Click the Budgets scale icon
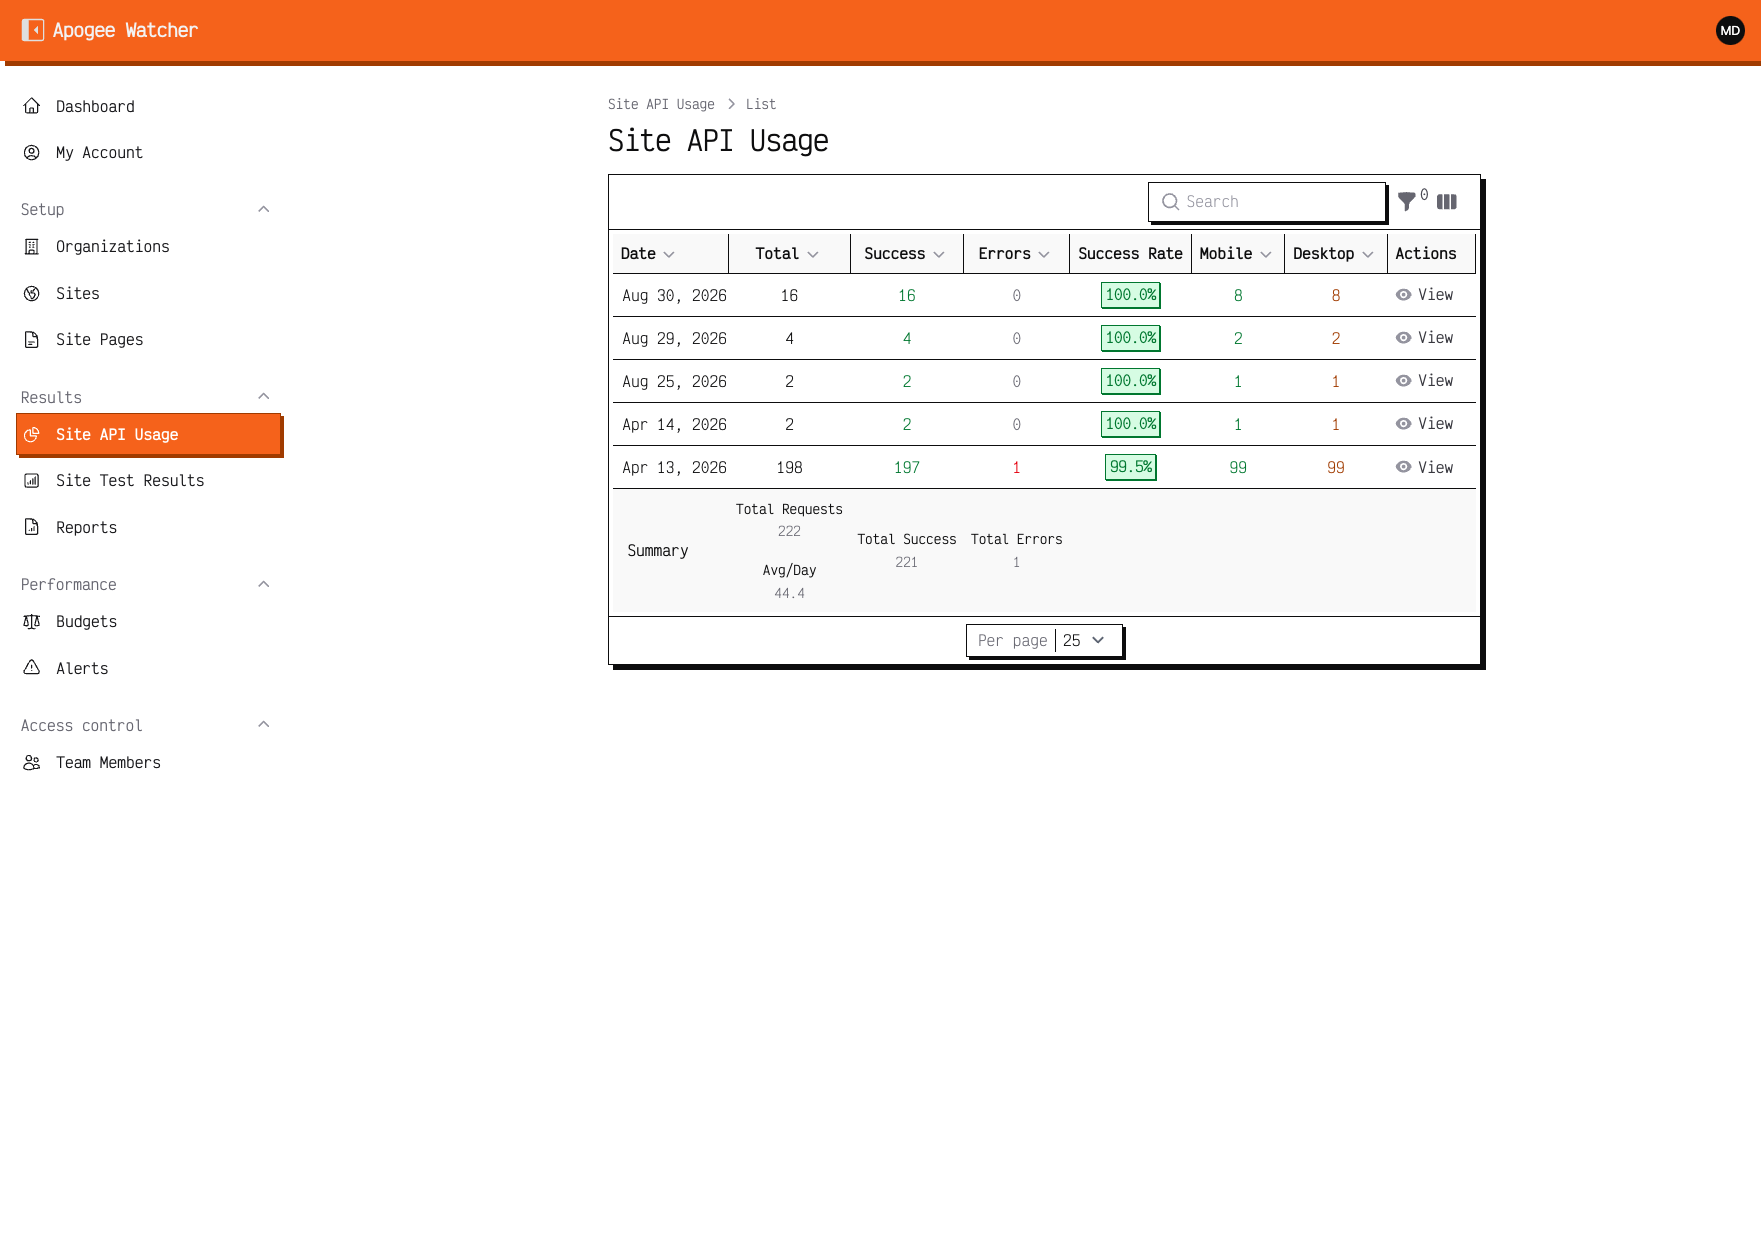1761x1250 pixels. pyautogui.click(x=32, y=621)
